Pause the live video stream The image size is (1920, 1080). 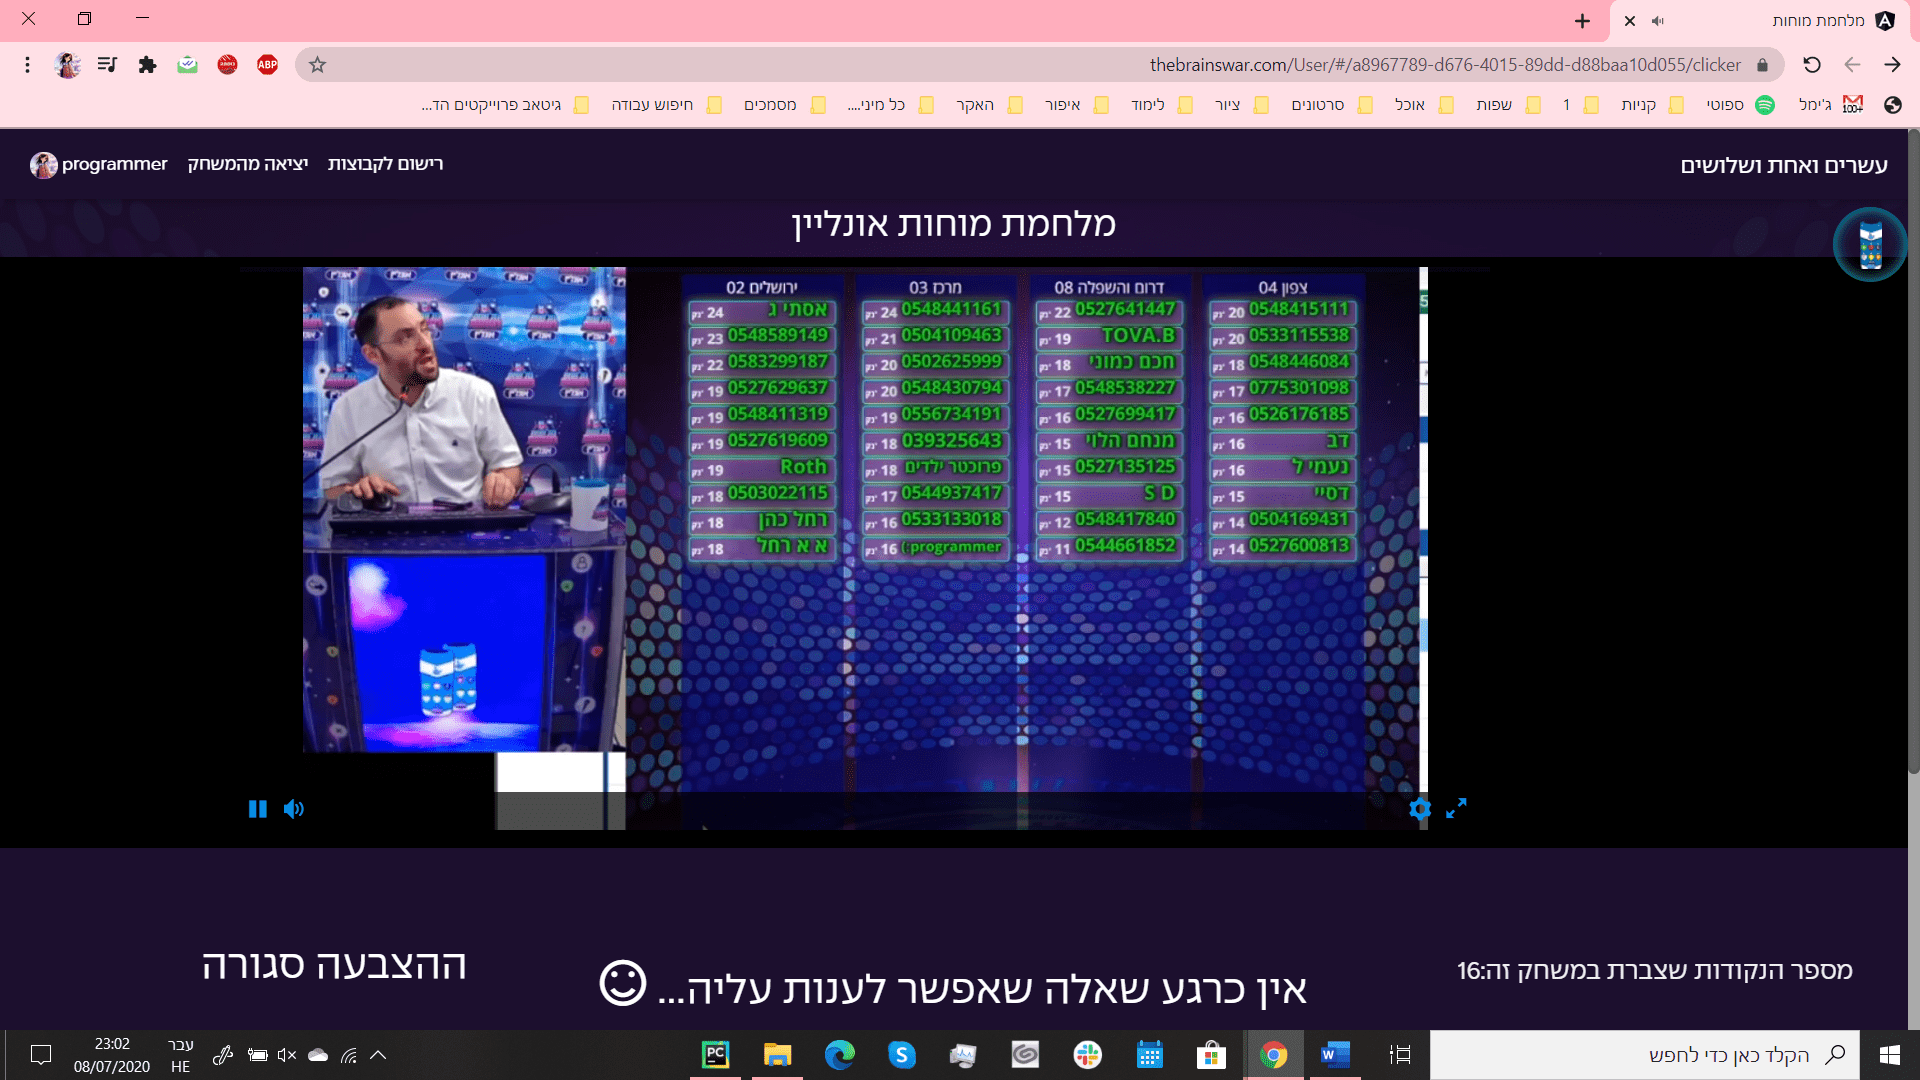pyautogui.click(x=257, y=809)
